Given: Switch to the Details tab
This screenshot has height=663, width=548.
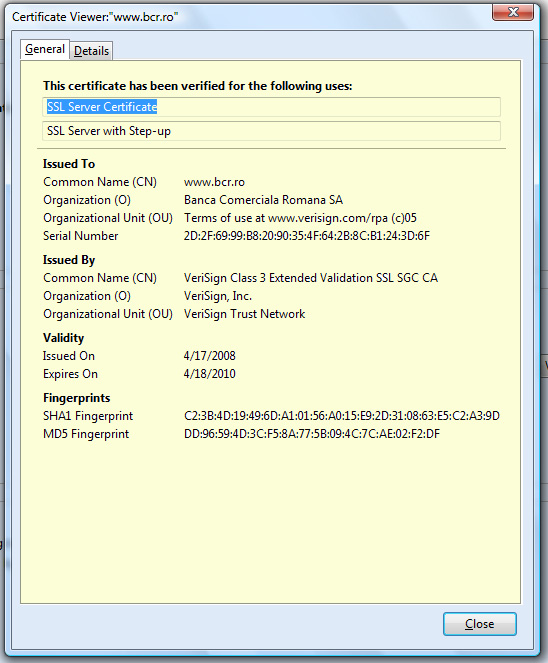Looking at the screenshot, I should point(91,51).
